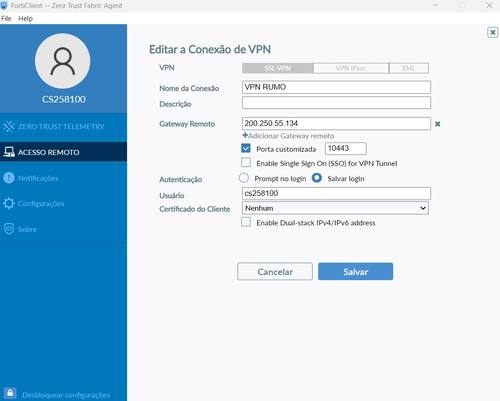The height and width of the screenshot is (401, 500).
Task: Select Prompt no login radio option
Action: point(244,178)
